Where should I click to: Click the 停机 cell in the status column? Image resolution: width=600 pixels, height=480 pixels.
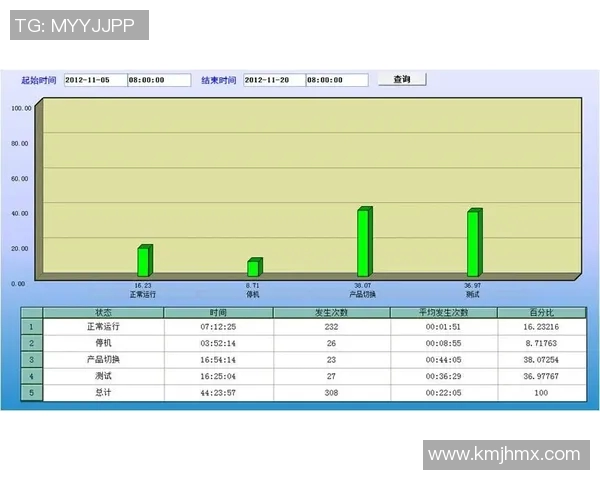[x=104, y=343]
